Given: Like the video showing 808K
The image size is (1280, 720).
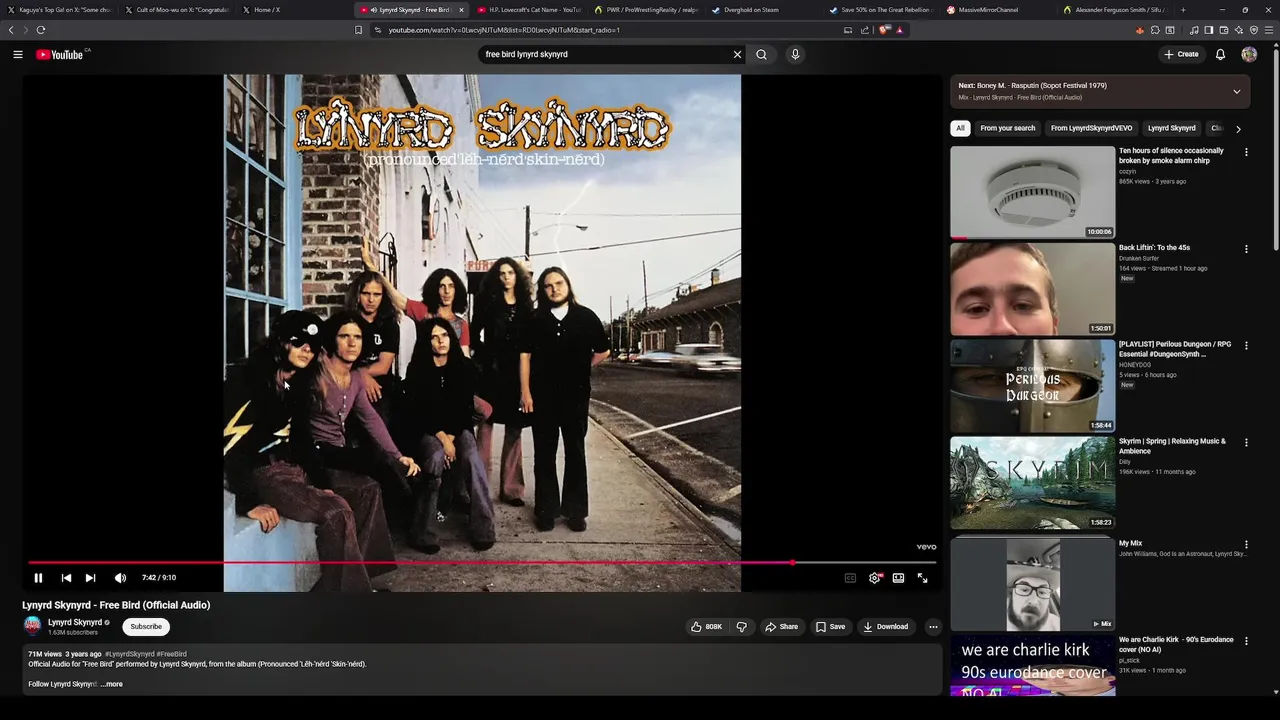Looking at the screenshot, I should tap(706, 627).
